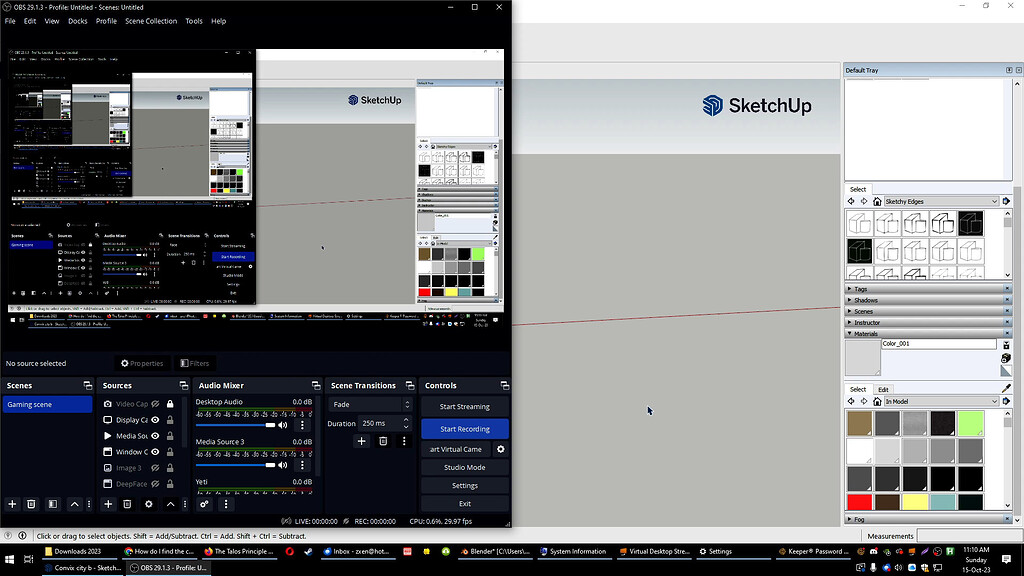Lock the Media Source 3 source
The width and height of the screenshot is (1024, 576).
pos(170,436)
